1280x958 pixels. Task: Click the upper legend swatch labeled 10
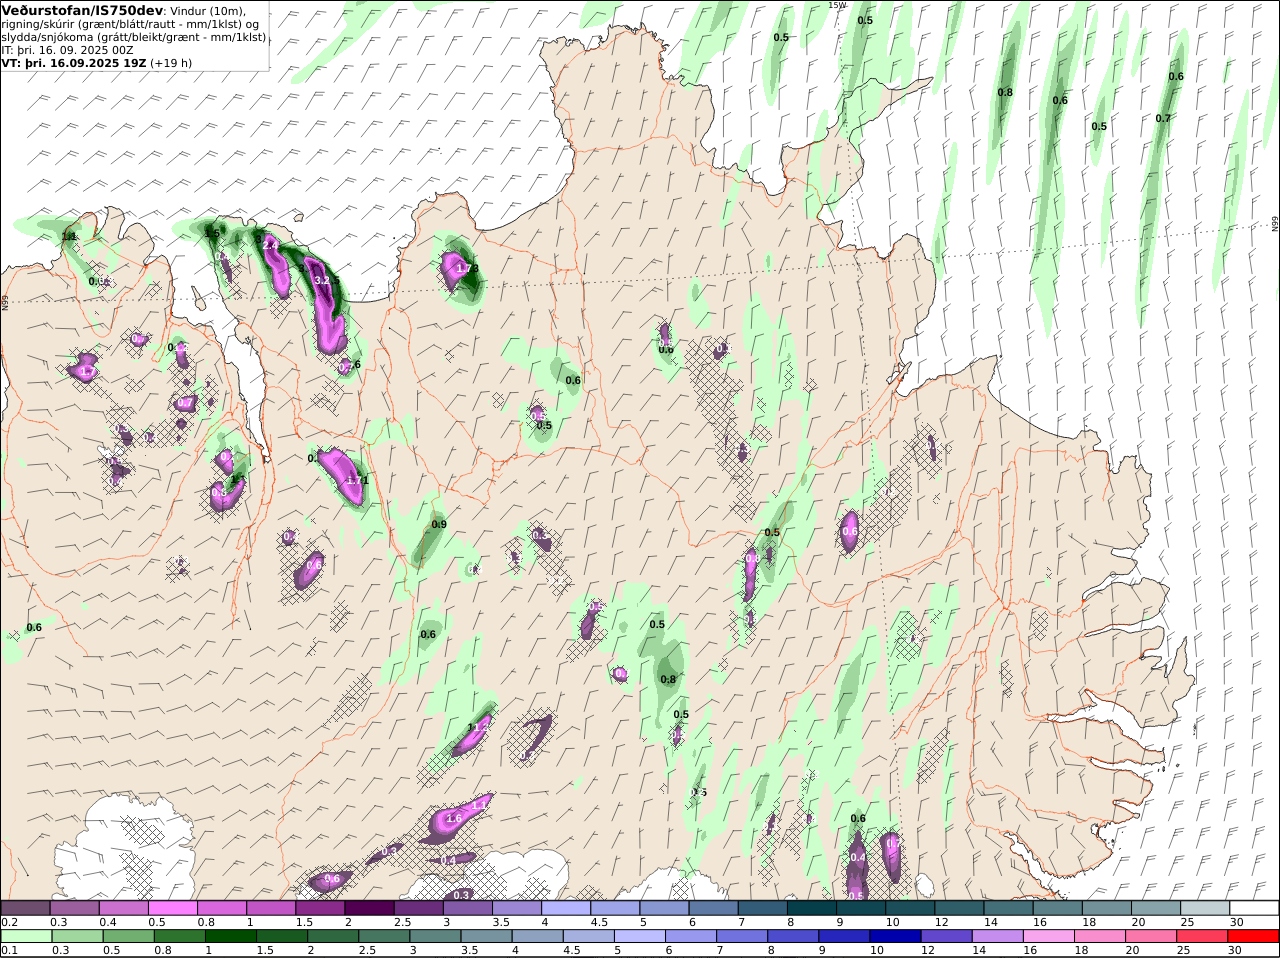point(909,907)
